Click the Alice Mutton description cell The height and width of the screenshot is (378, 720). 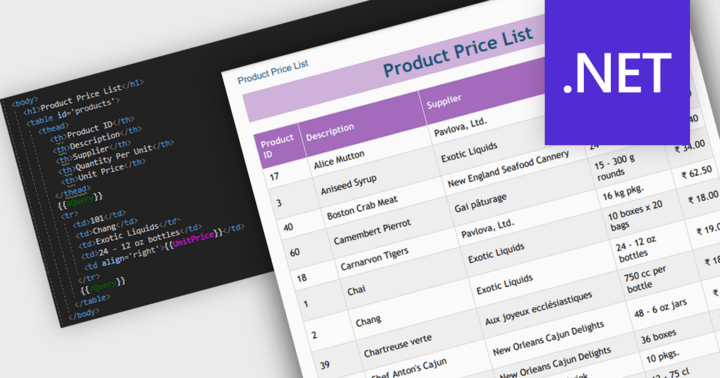[339, 159]
